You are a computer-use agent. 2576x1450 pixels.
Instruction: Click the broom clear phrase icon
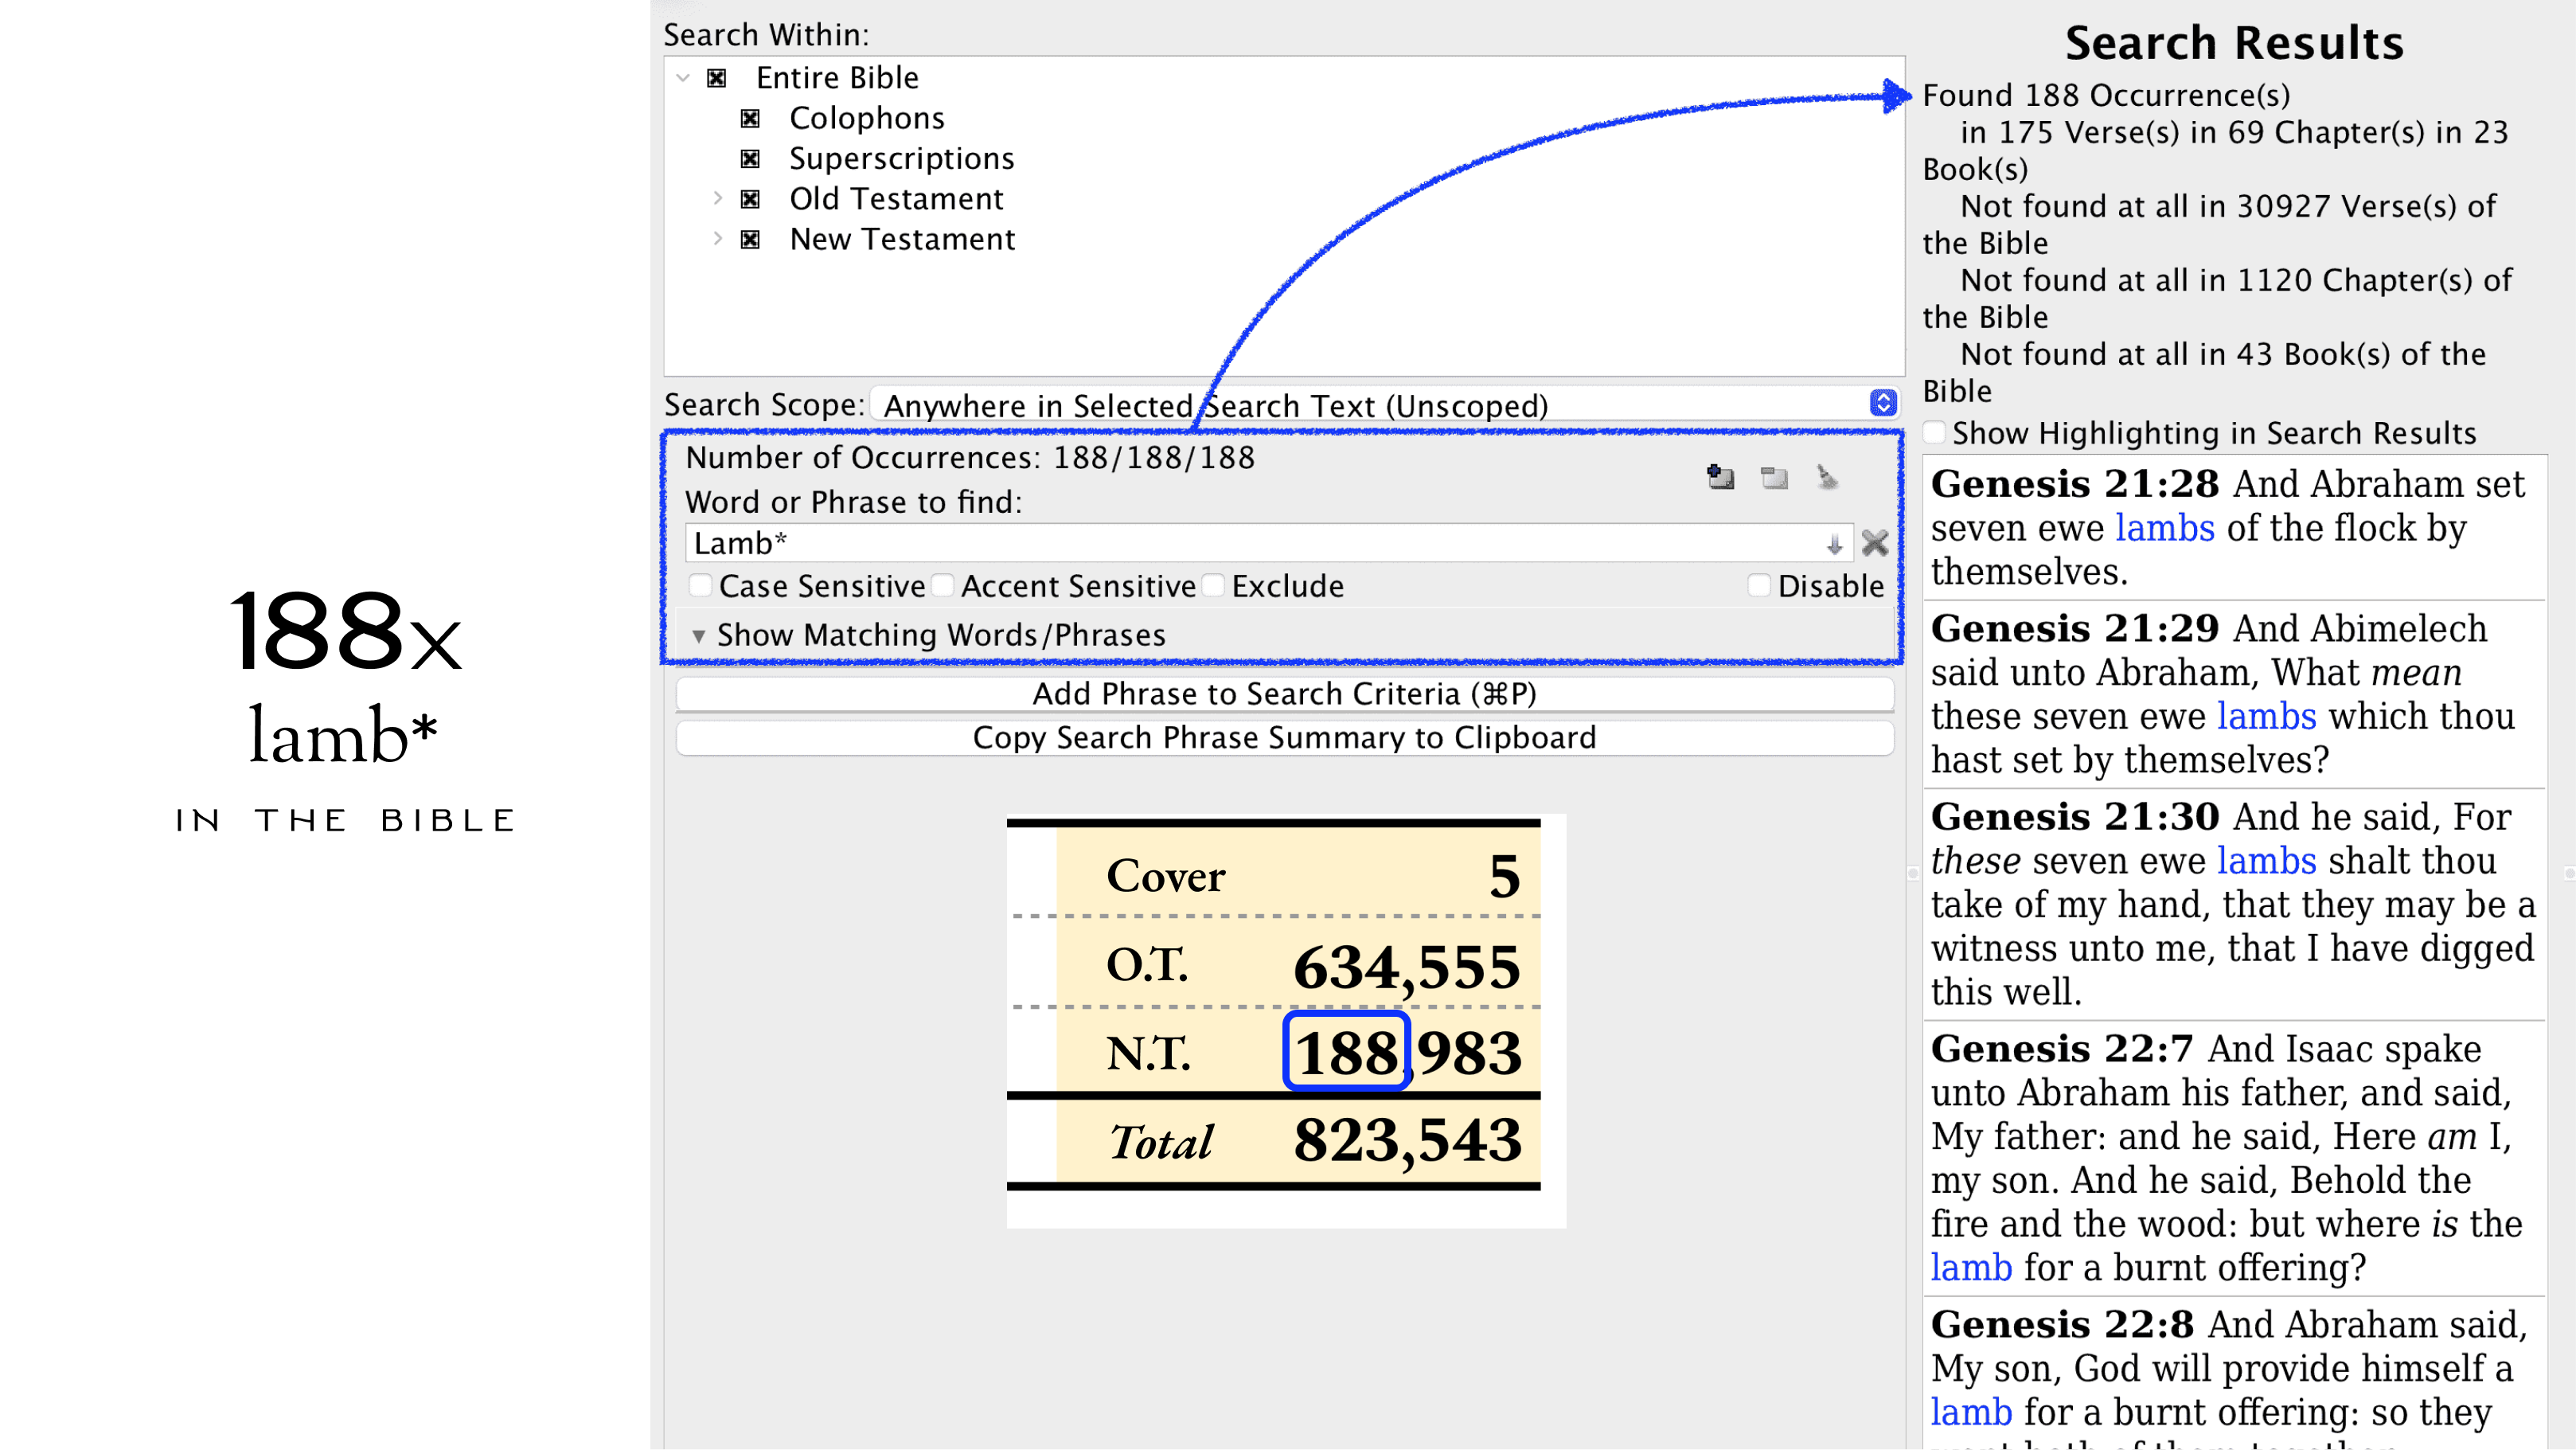pyautogui.click(x=1827, y=477)
